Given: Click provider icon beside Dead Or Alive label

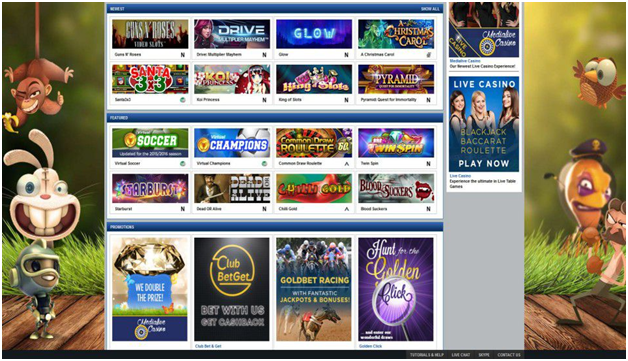Looking at the screenshot, I should coord(264,209).
